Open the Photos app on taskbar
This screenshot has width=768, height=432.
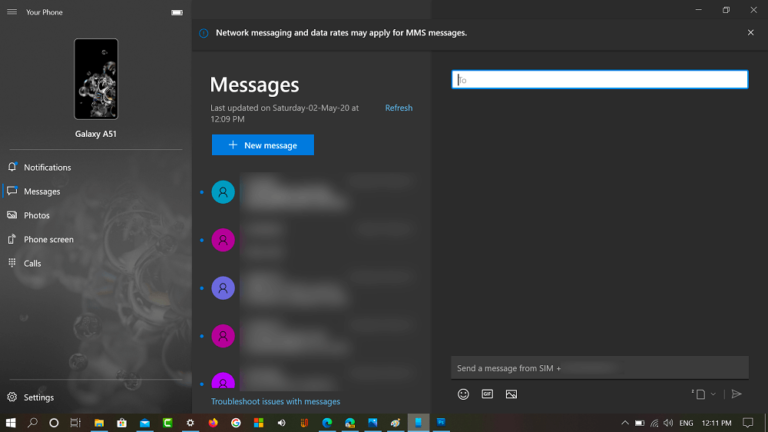click(x=373, y=423)
